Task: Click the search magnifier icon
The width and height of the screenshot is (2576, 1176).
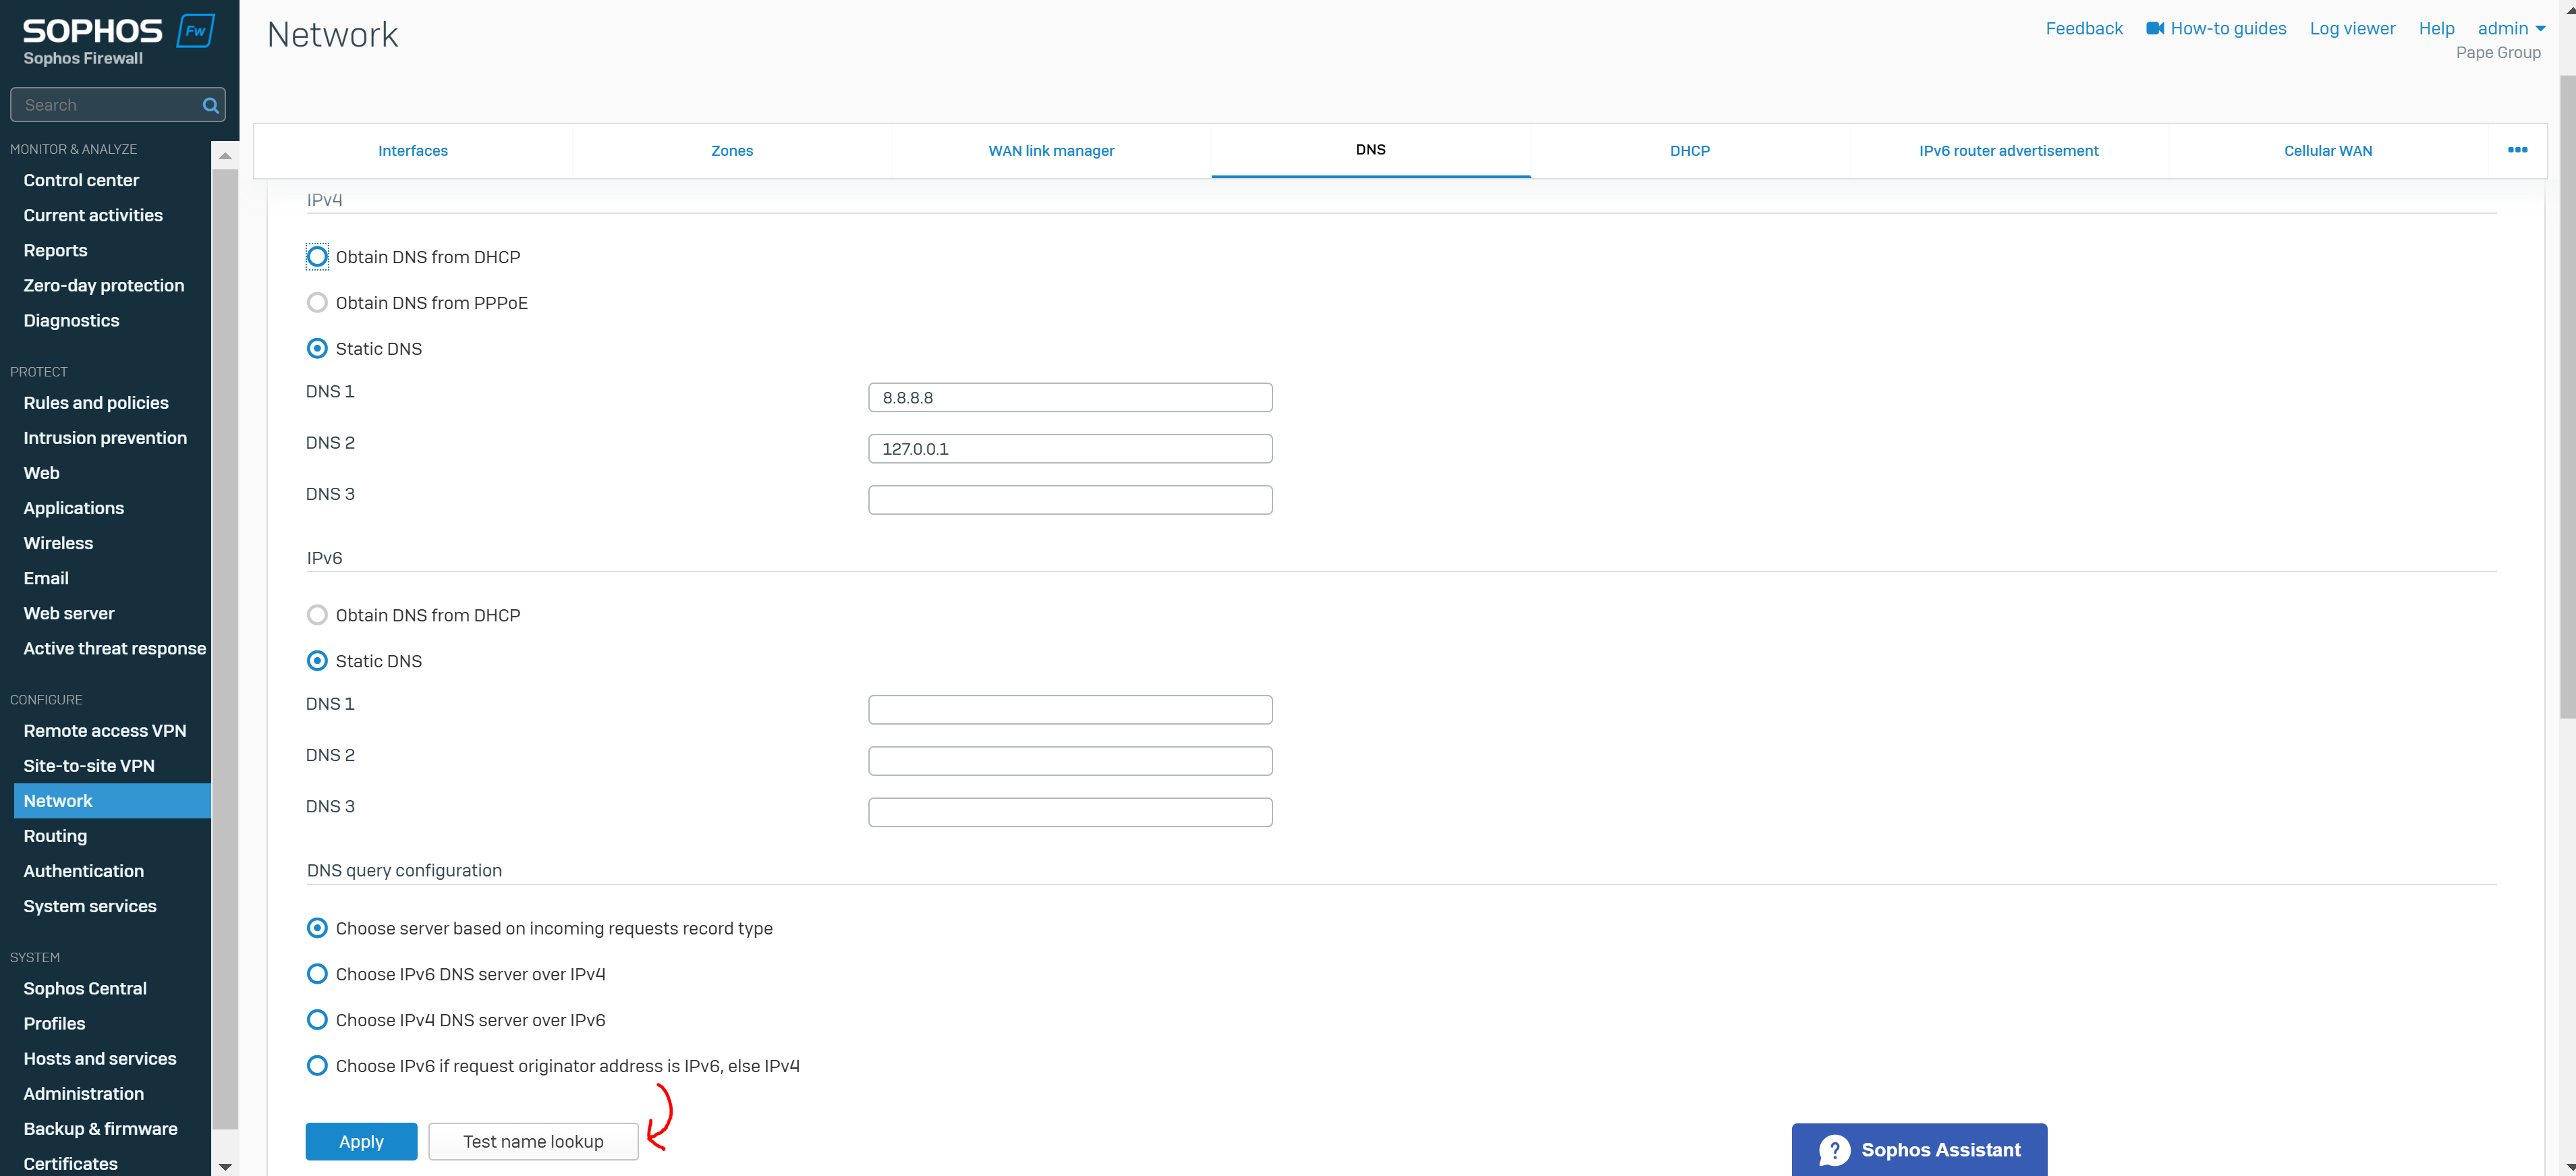Action: (210, 105)
